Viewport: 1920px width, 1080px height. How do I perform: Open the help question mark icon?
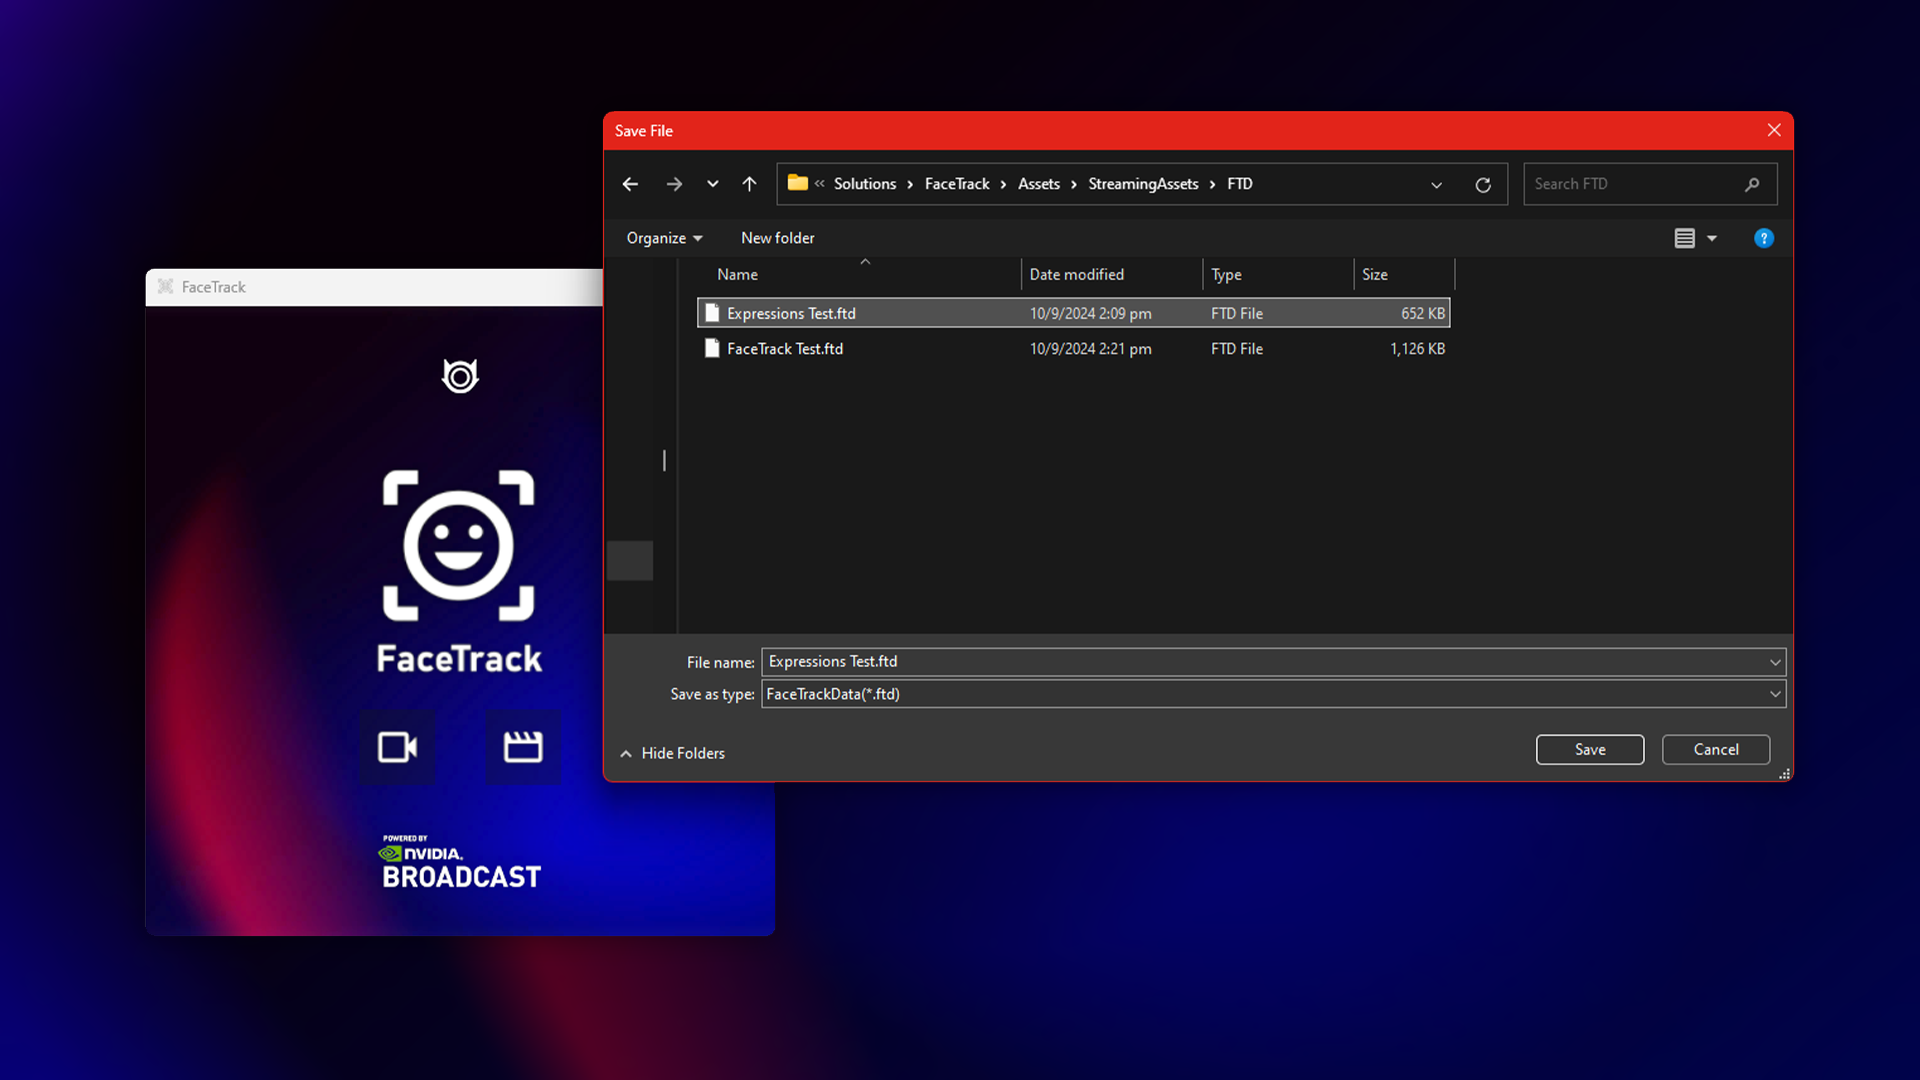(1764, 238)
